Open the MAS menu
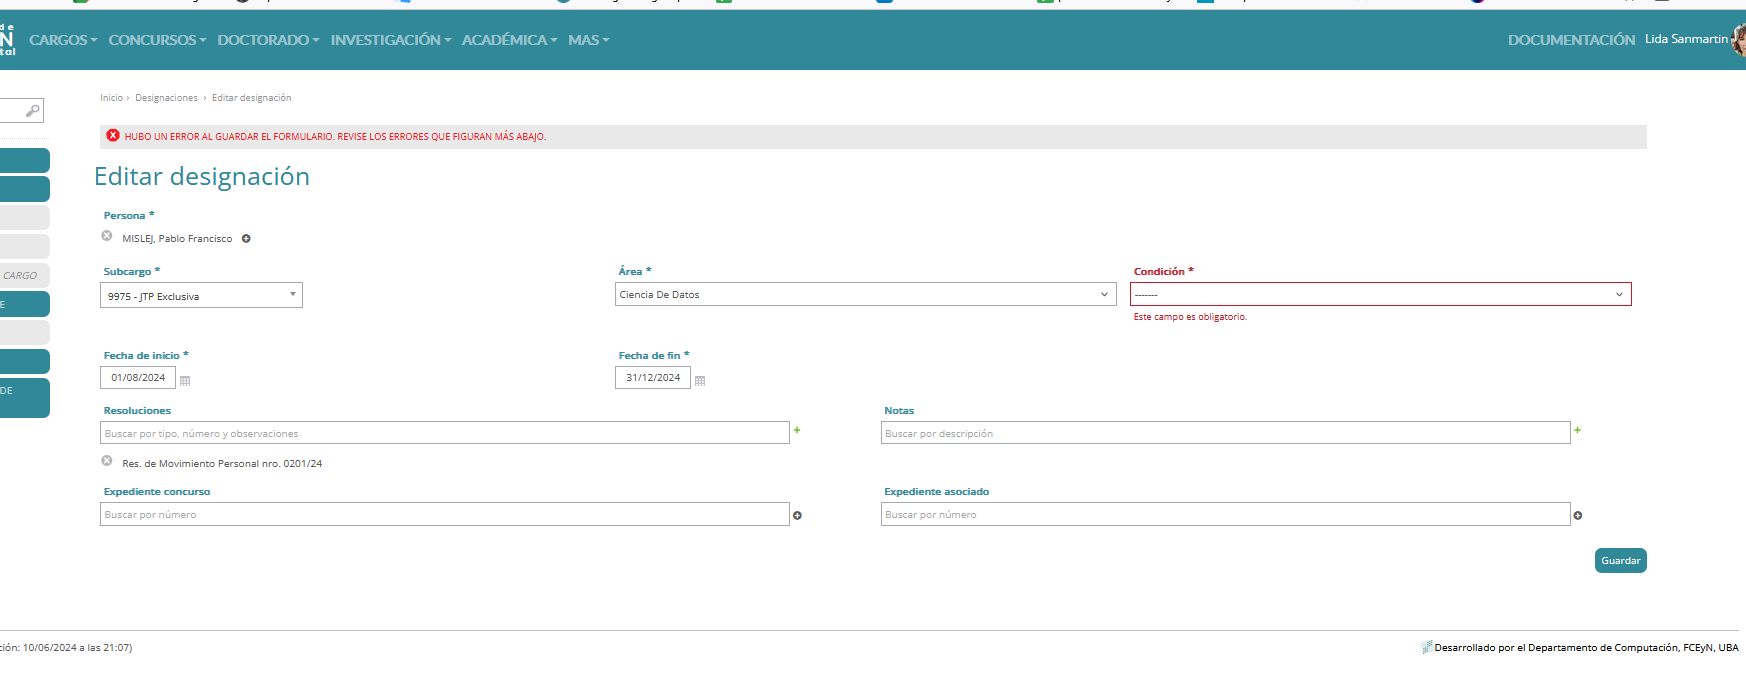The image size is (1746, 684). point(588,40)
